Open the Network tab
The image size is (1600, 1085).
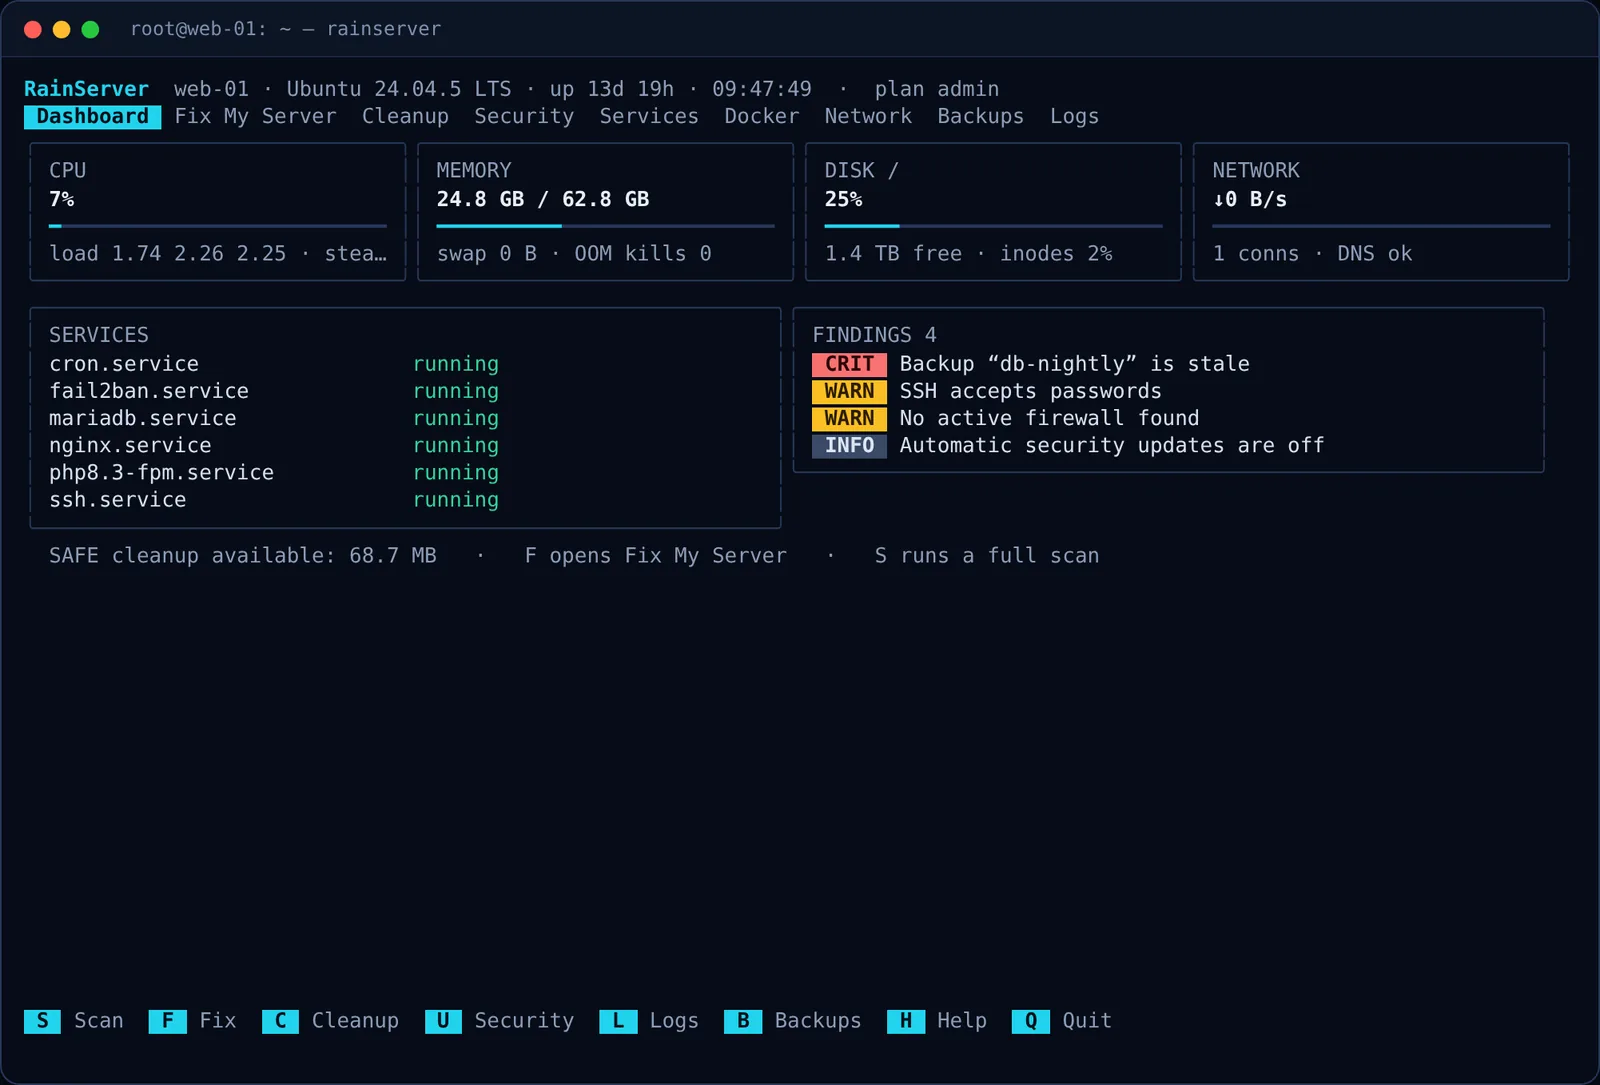point(868,117)
